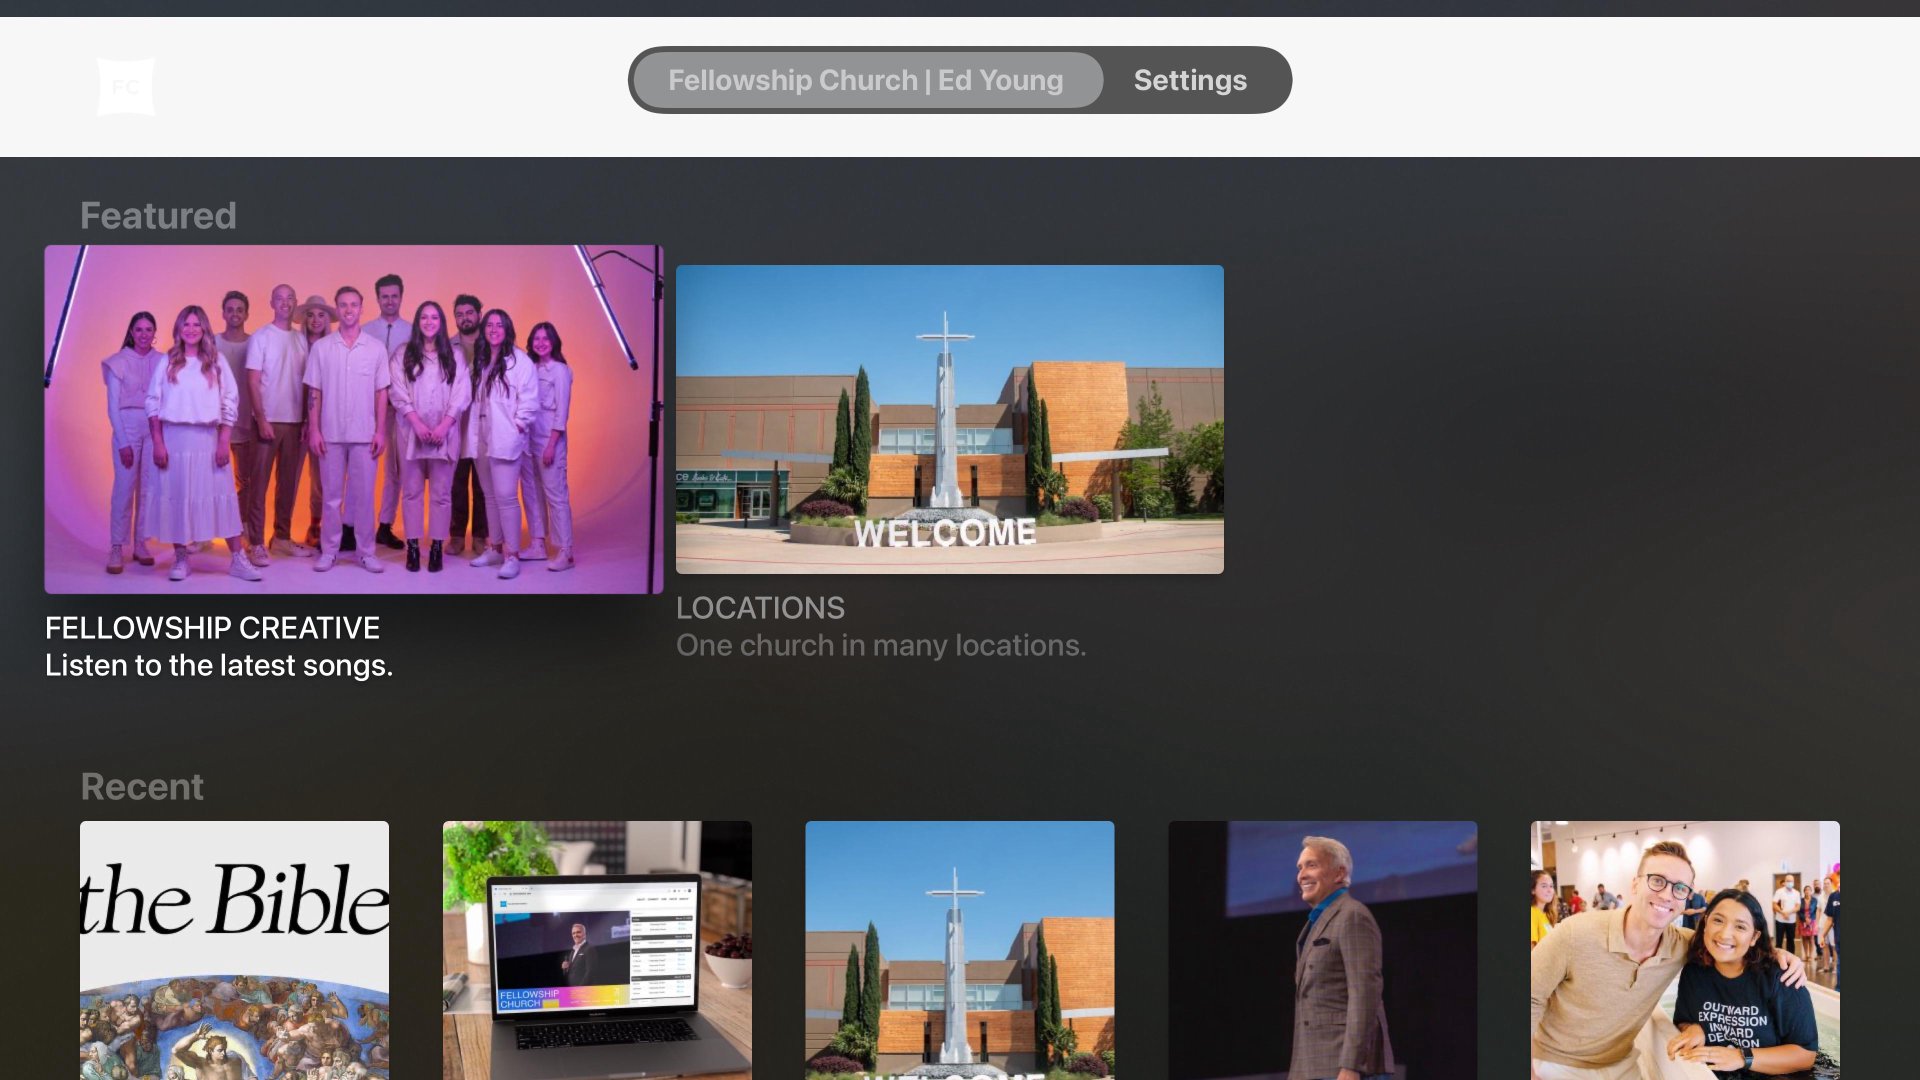1920x1080 pixels.
Task: Switch to the Settings tab
Action: 1190,80
